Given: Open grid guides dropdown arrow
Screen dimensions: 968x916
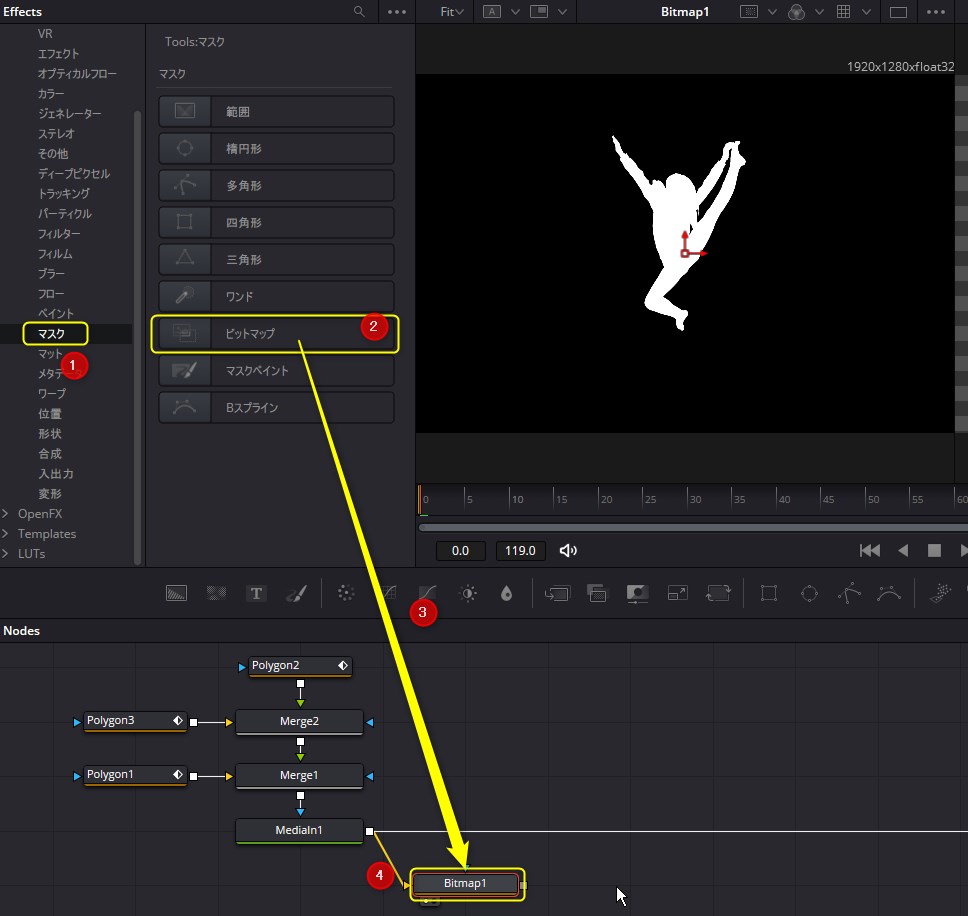Looking at the screenshot, I should pyautogui.click(x=866, y=12).
